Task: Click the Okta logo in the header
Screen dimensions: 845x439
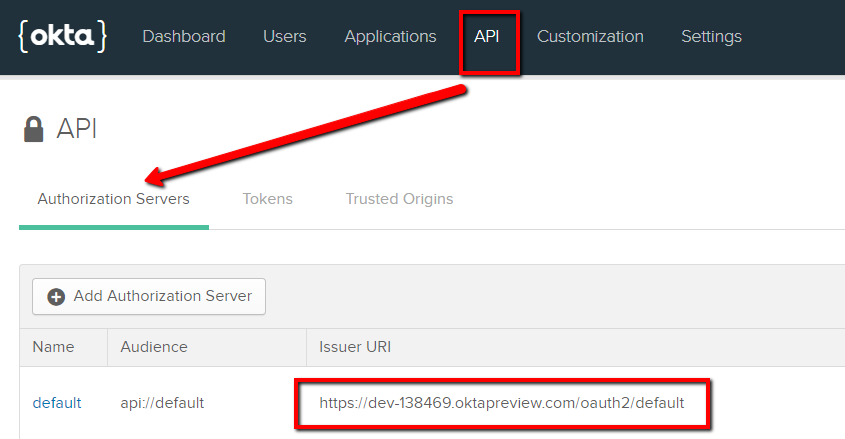Action: [x=62, y=36]
